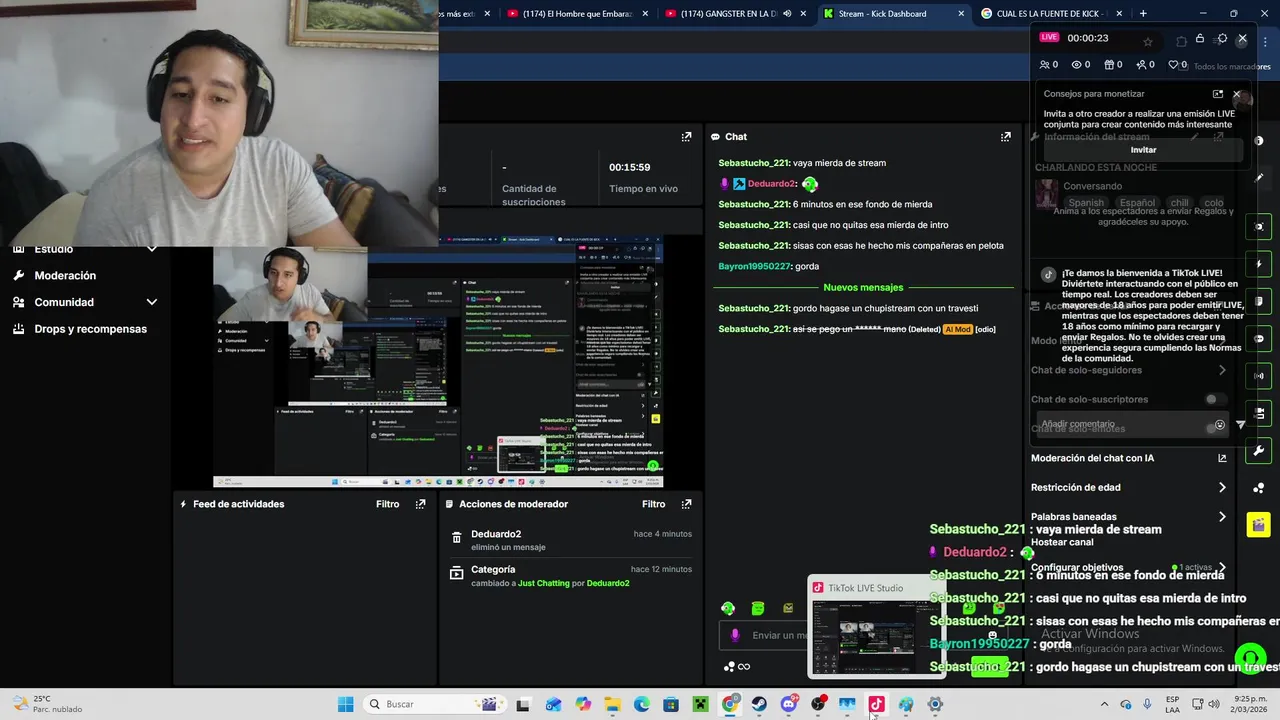Click the viewers eye count icon
The width and height of the screenshot is (1280, 720).
1076,65
